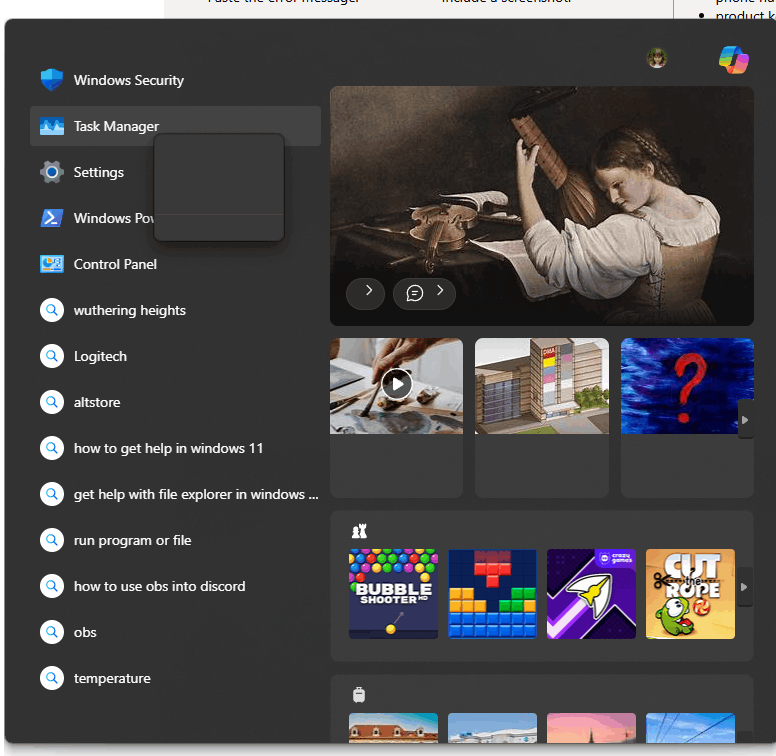Open the Settings gear entry
The image size is (776, 756).
point(175,172)
